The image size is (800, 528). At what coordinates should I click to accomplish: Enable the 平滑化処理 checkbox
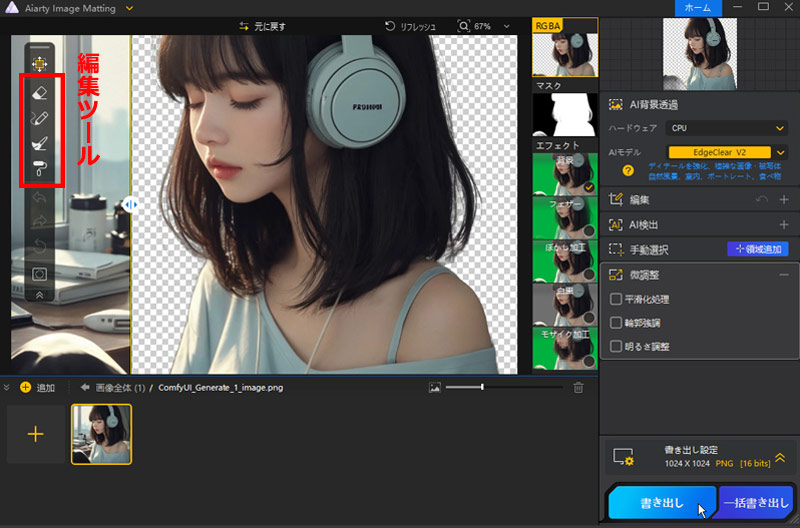point(616,299)
